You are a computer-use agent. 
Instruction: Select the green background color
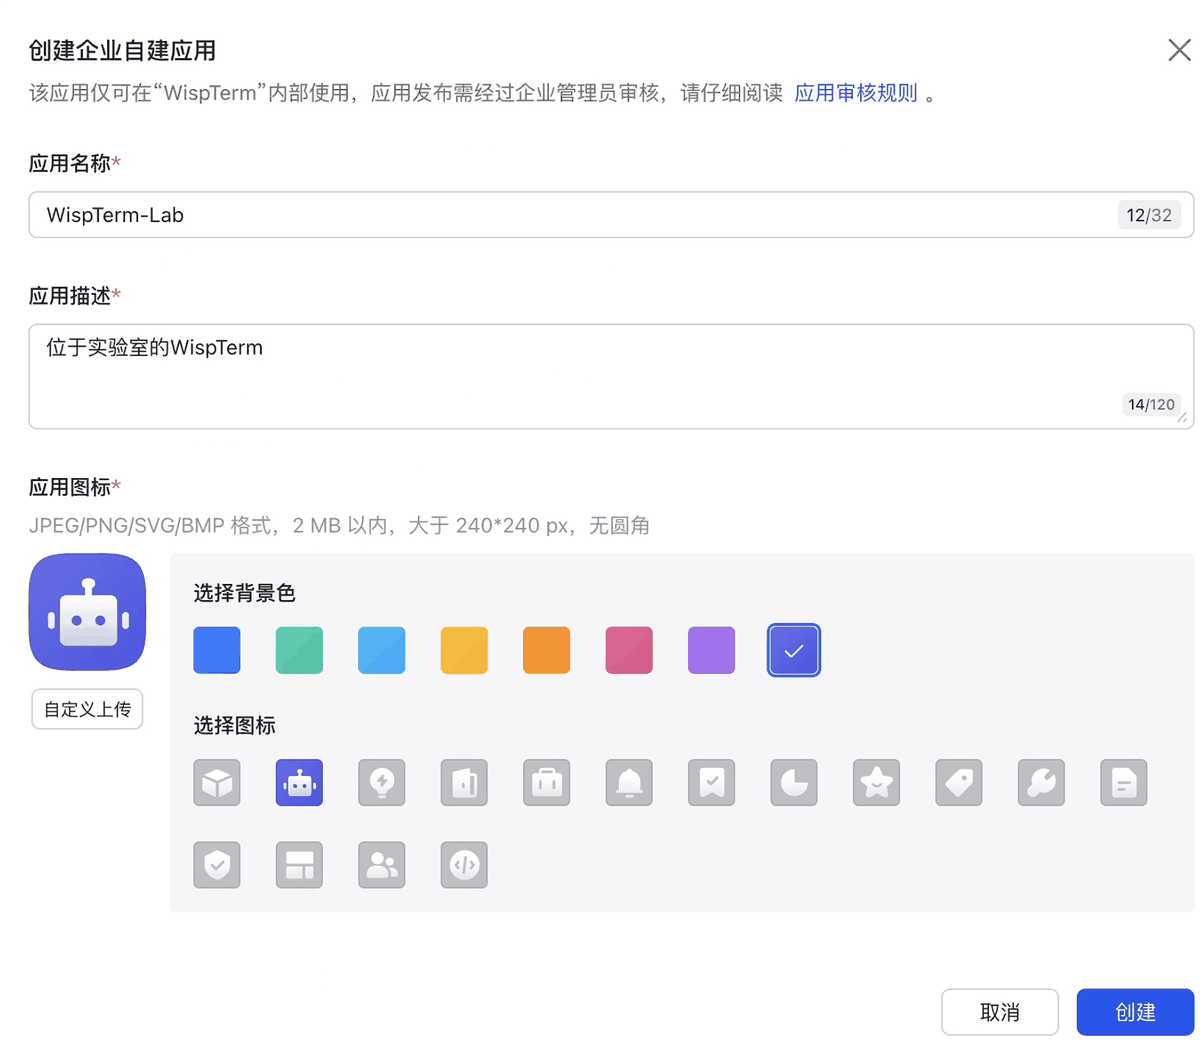pyautogui.click(x=299, y=650)
